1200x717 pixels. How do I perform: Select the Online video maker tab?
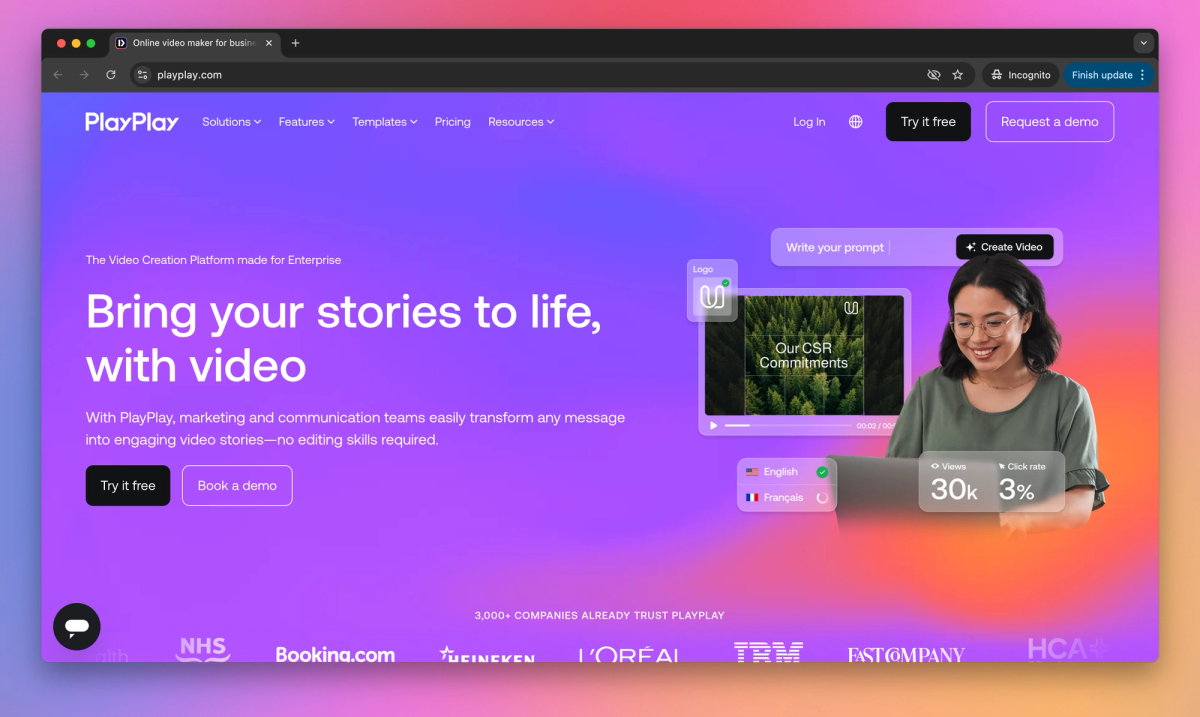point(194,43)
